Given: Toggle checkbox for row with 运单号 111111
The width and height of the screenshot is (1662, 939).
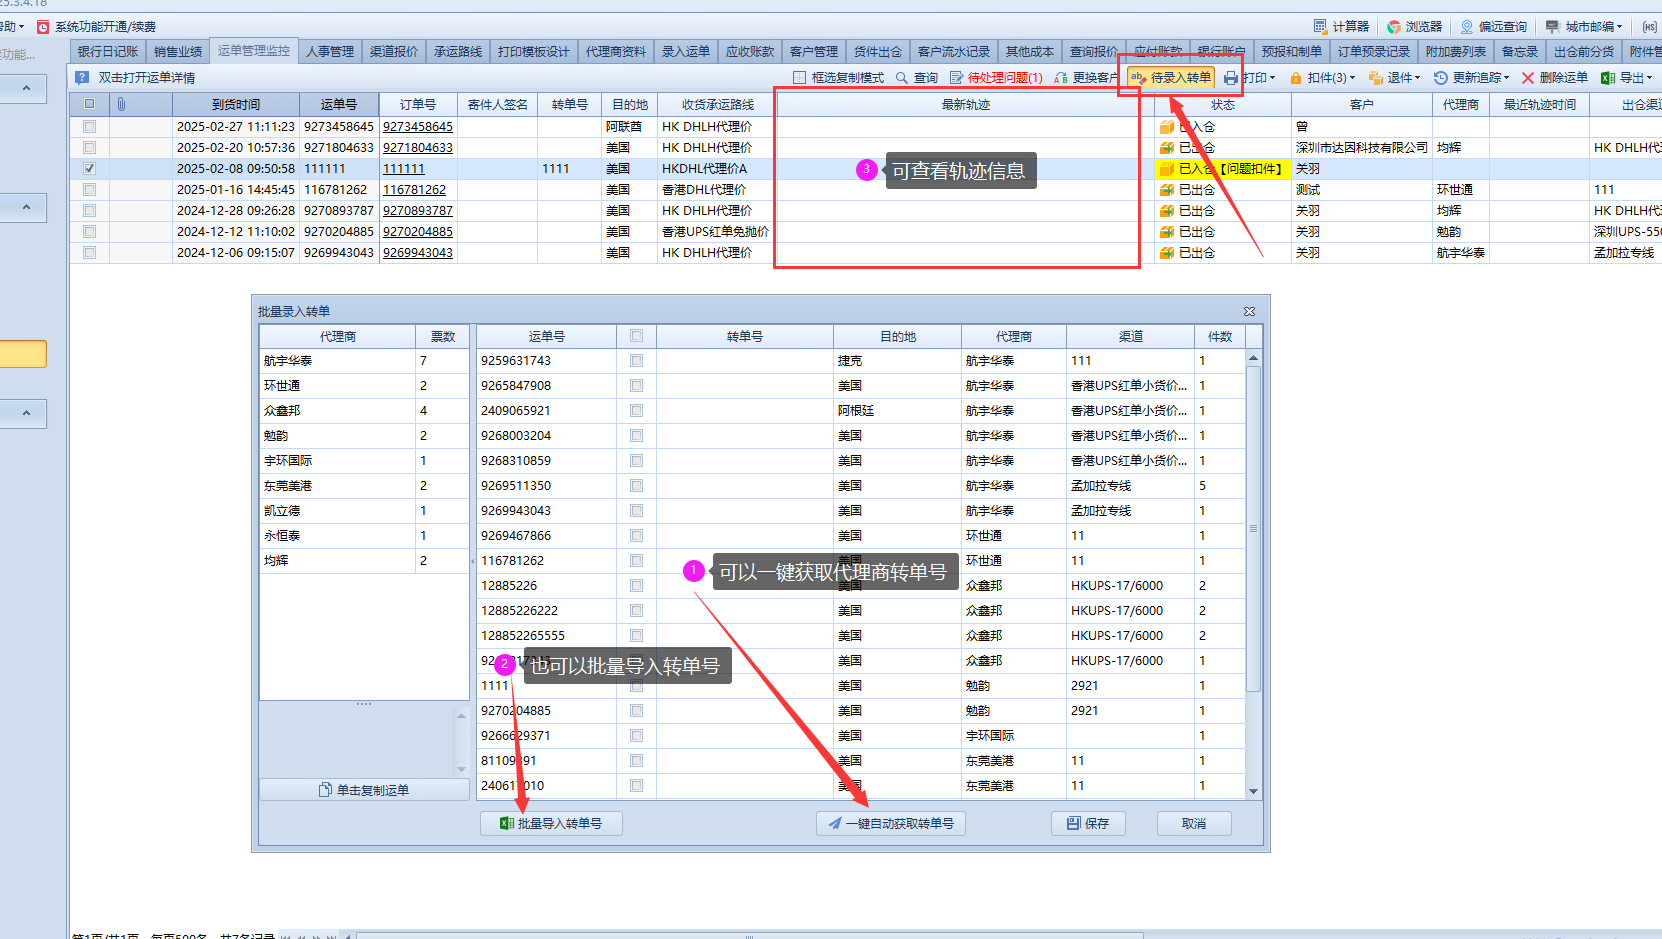Looking at the screenshot, I should [x=90, y=169].
